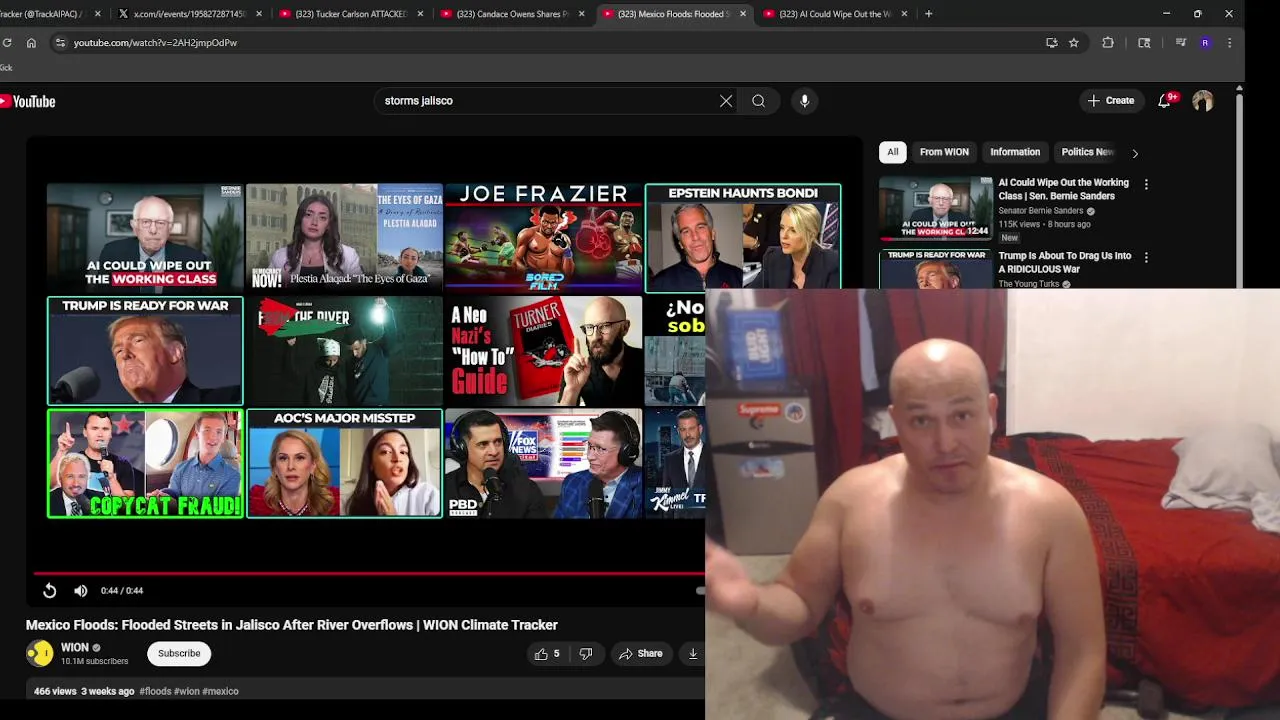
Task: Open options for AI Could Wipe Out video
Action: [x=1146, y=184]
